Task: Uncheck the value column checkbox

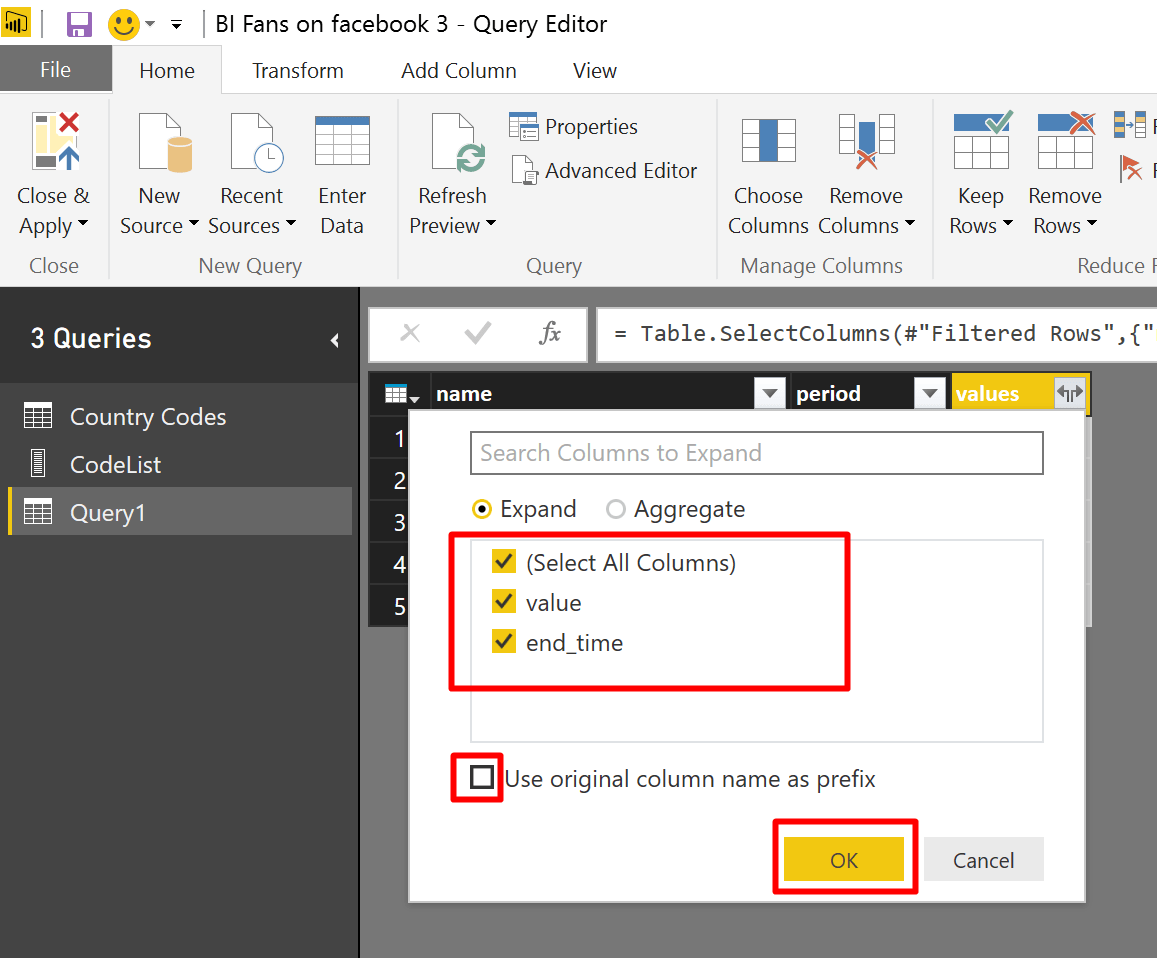Action: click(x=504, y=602)
